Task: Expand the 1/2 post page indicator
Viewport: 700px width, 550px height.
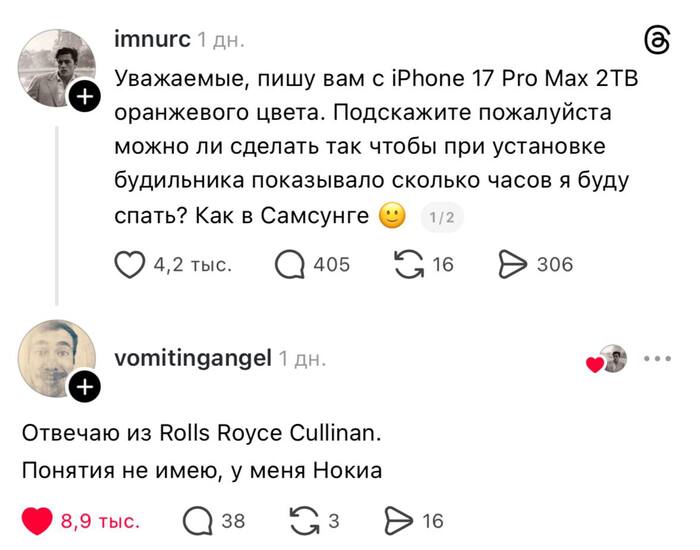Action: tap(439, 218)
